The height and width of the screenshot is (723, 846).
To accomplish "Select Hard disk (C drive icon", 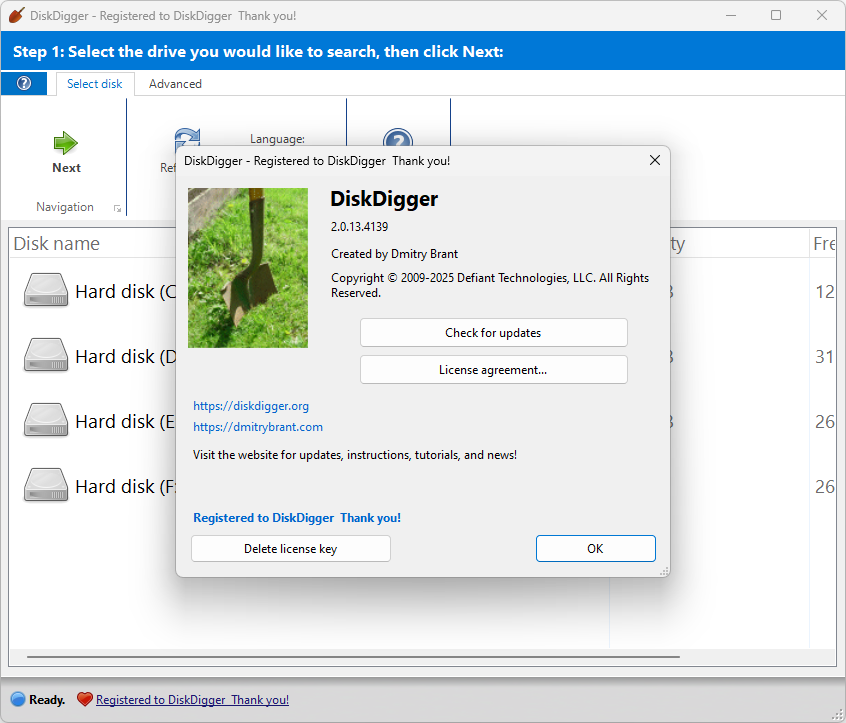I will click(46, 290).
